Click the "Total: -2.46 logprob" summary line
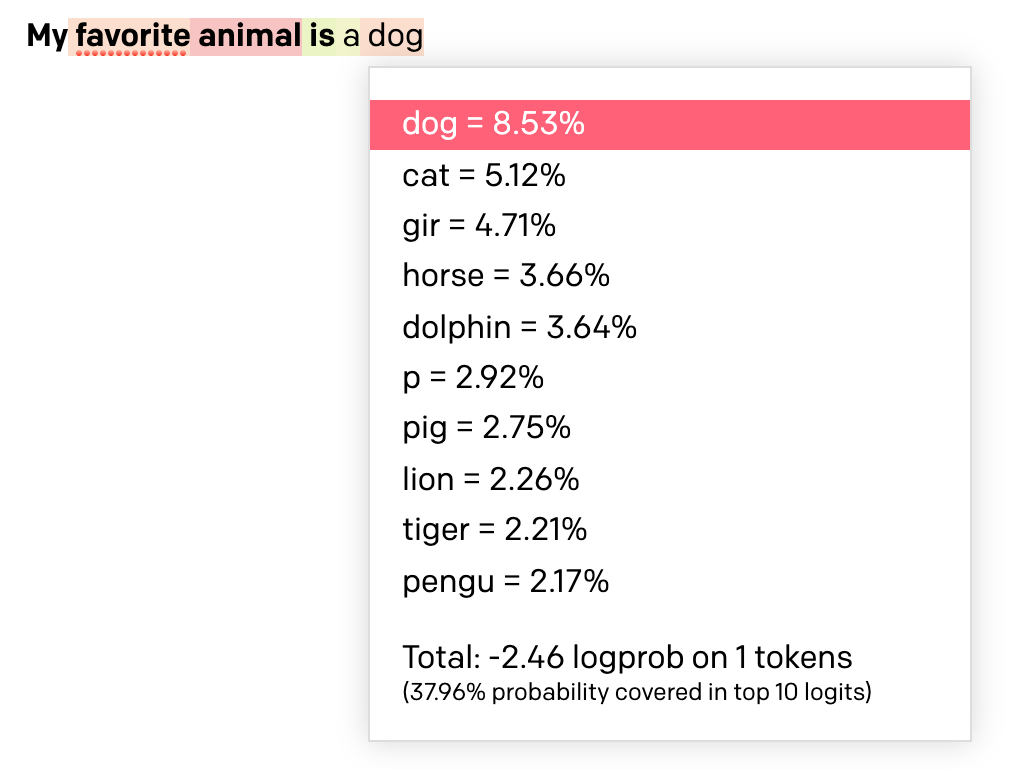The height and width of the screenshot is (770, 1024). pos(627,657)
